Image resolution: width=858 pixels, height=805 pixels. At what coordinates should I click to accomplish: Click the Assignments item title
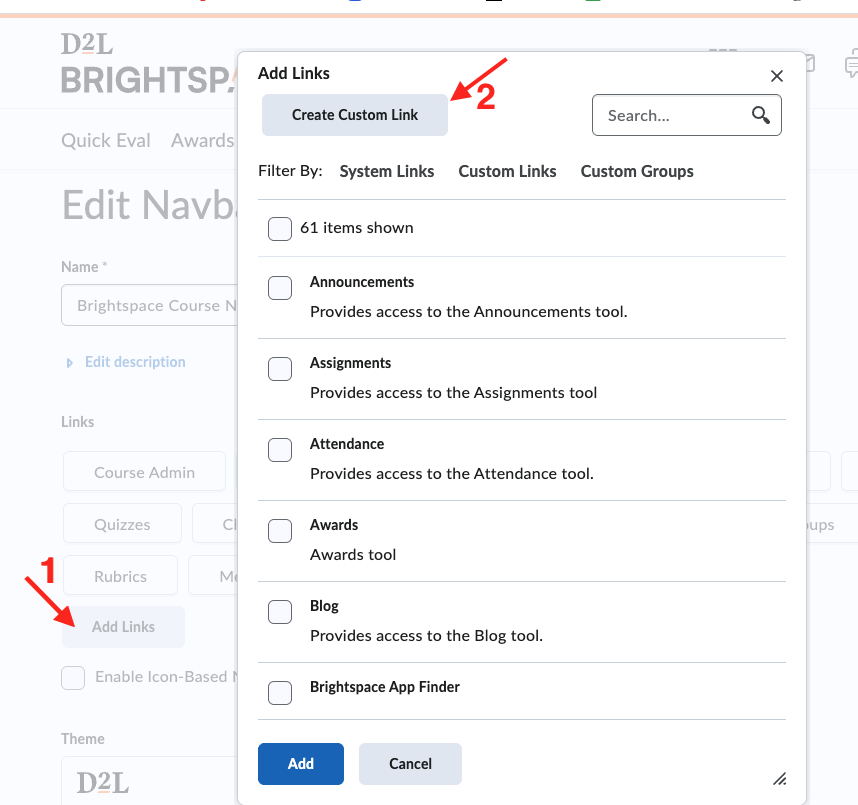tap(350, 363)
